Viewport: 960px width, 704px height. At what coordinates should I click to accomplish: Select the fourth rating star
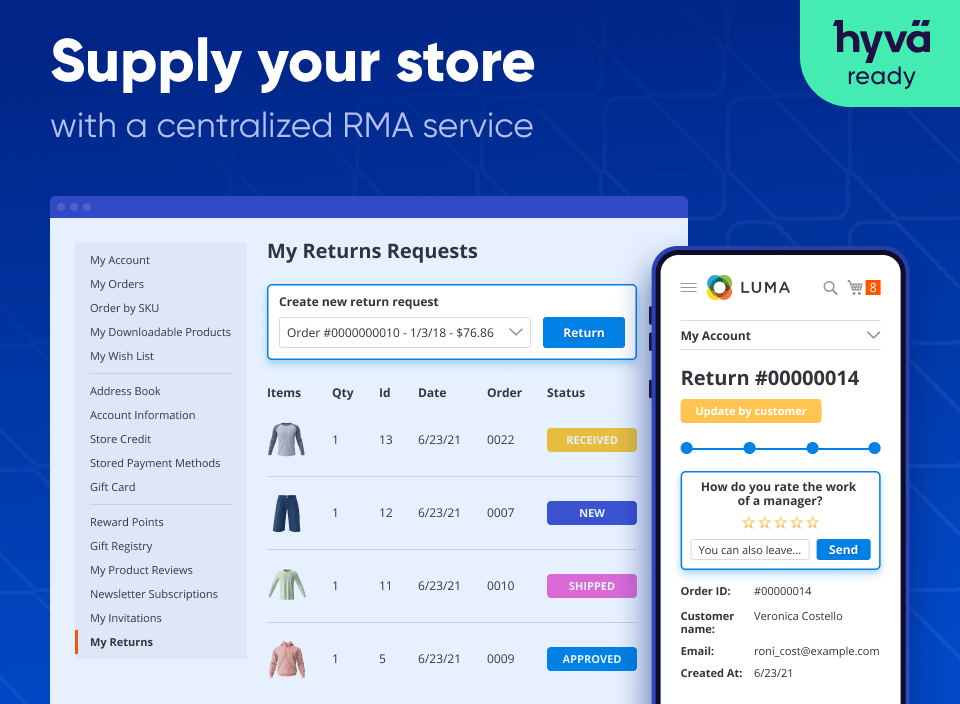[796, 522]
